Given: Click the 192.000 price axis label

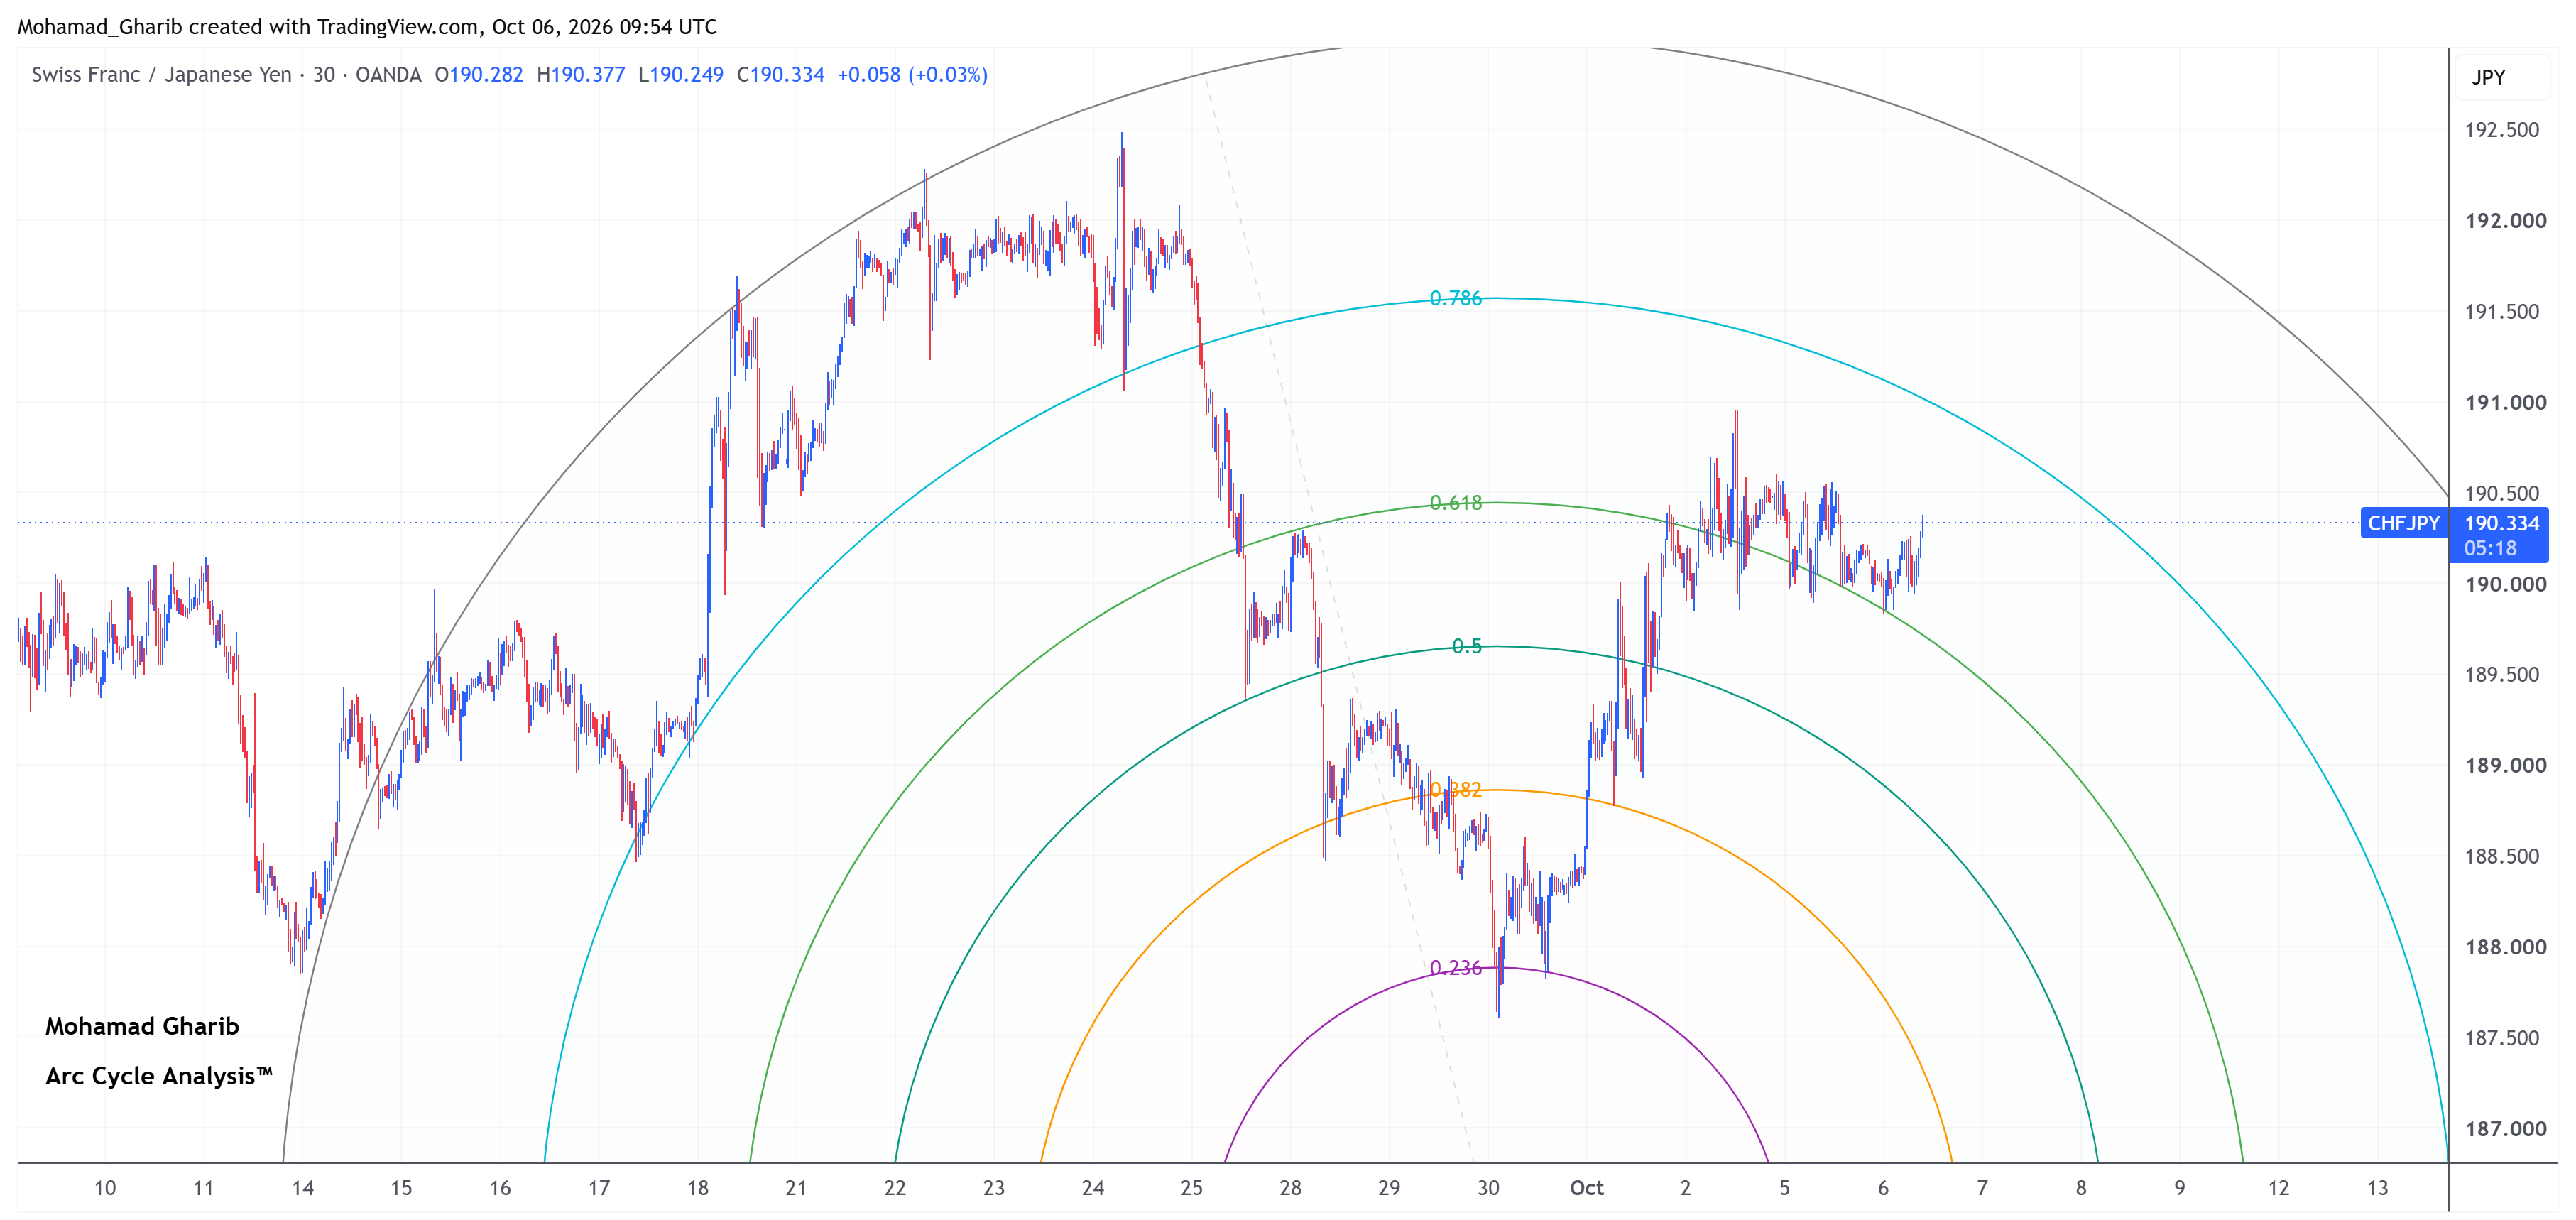Looking at the screenshot, I should [2505, 221].
